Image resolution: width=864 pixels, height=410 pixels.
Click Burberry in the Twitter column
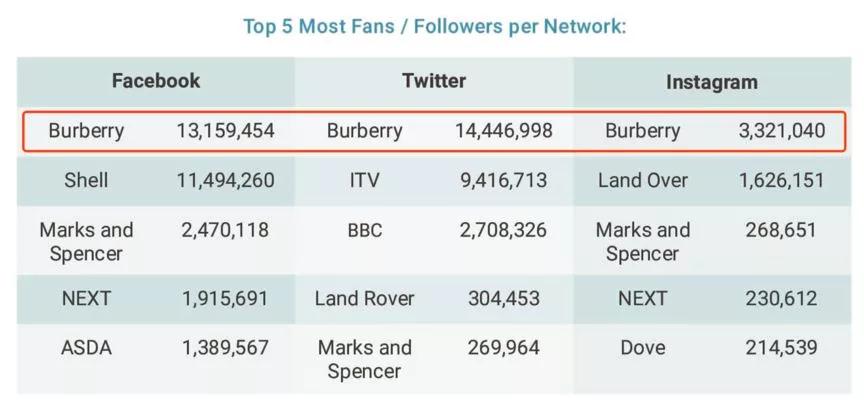(x=364, y=131)
